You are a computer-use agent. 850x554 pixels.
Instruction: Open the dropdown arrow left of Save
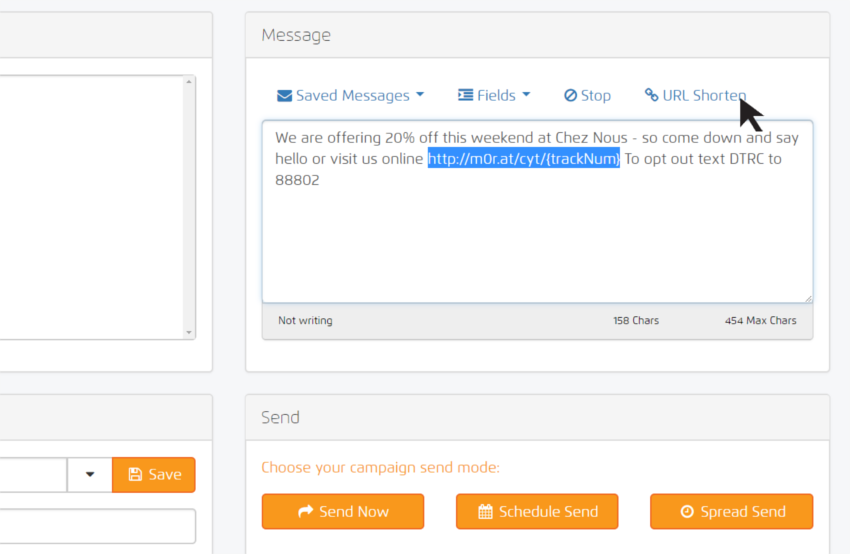point(90,475)
